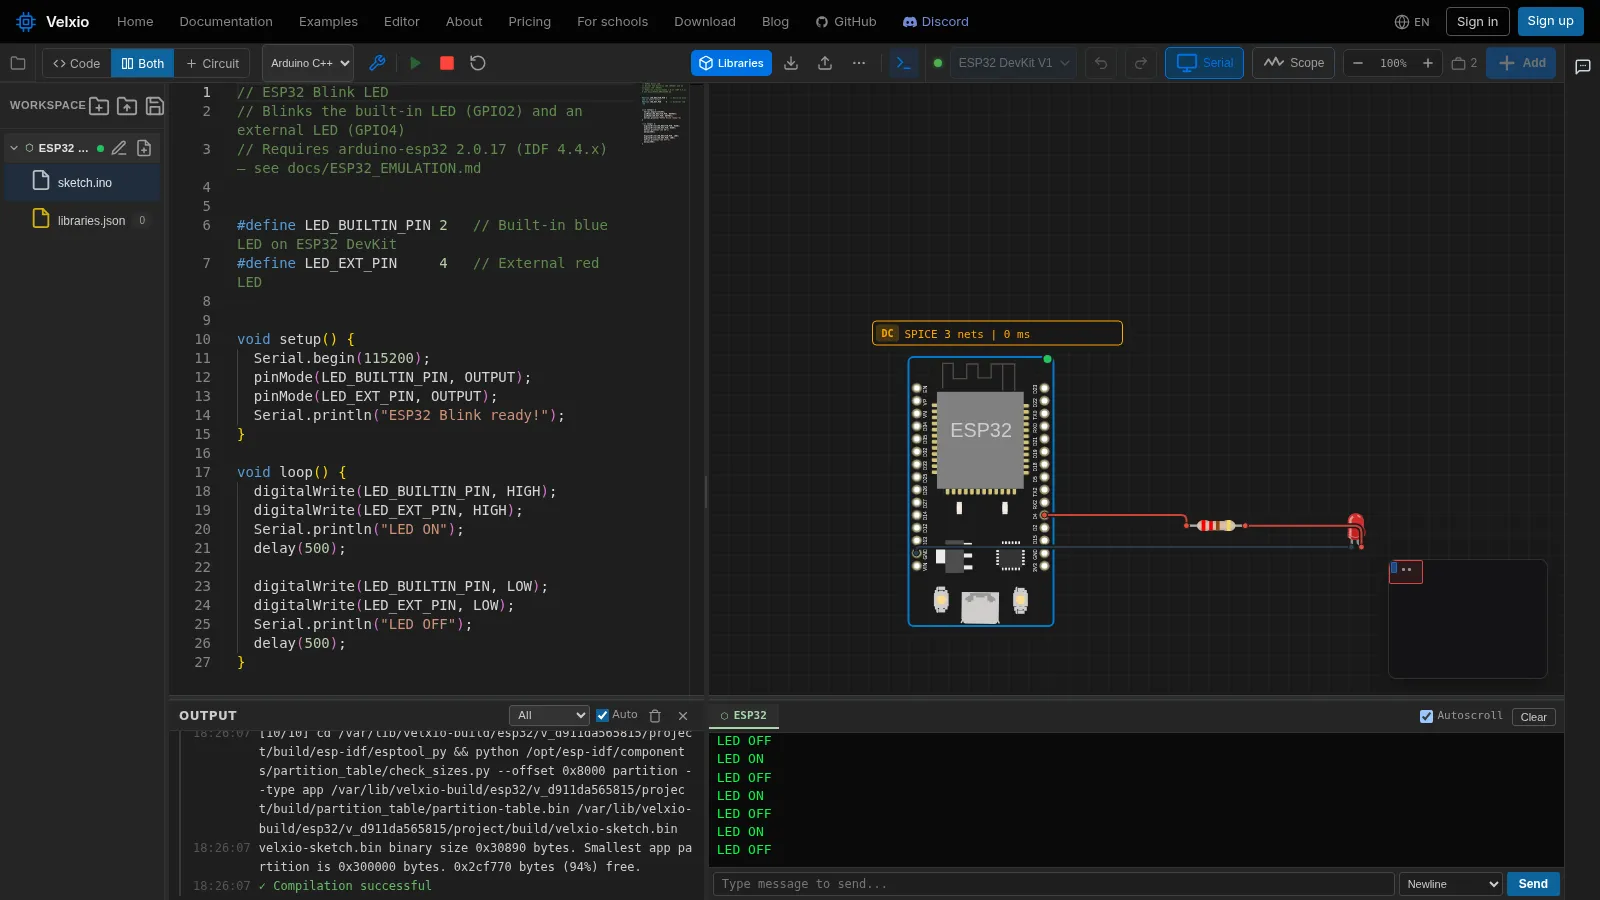Run the simulation with play button

click(415, 63)
